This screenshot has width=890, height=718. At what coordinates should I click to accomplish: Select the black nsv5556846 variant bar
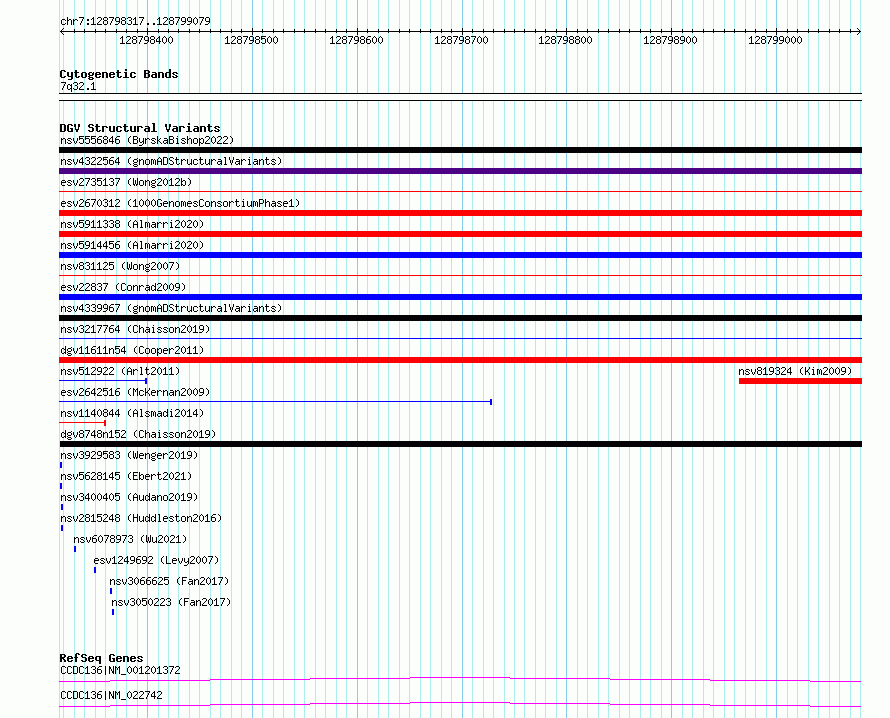(x=460, y=150)
